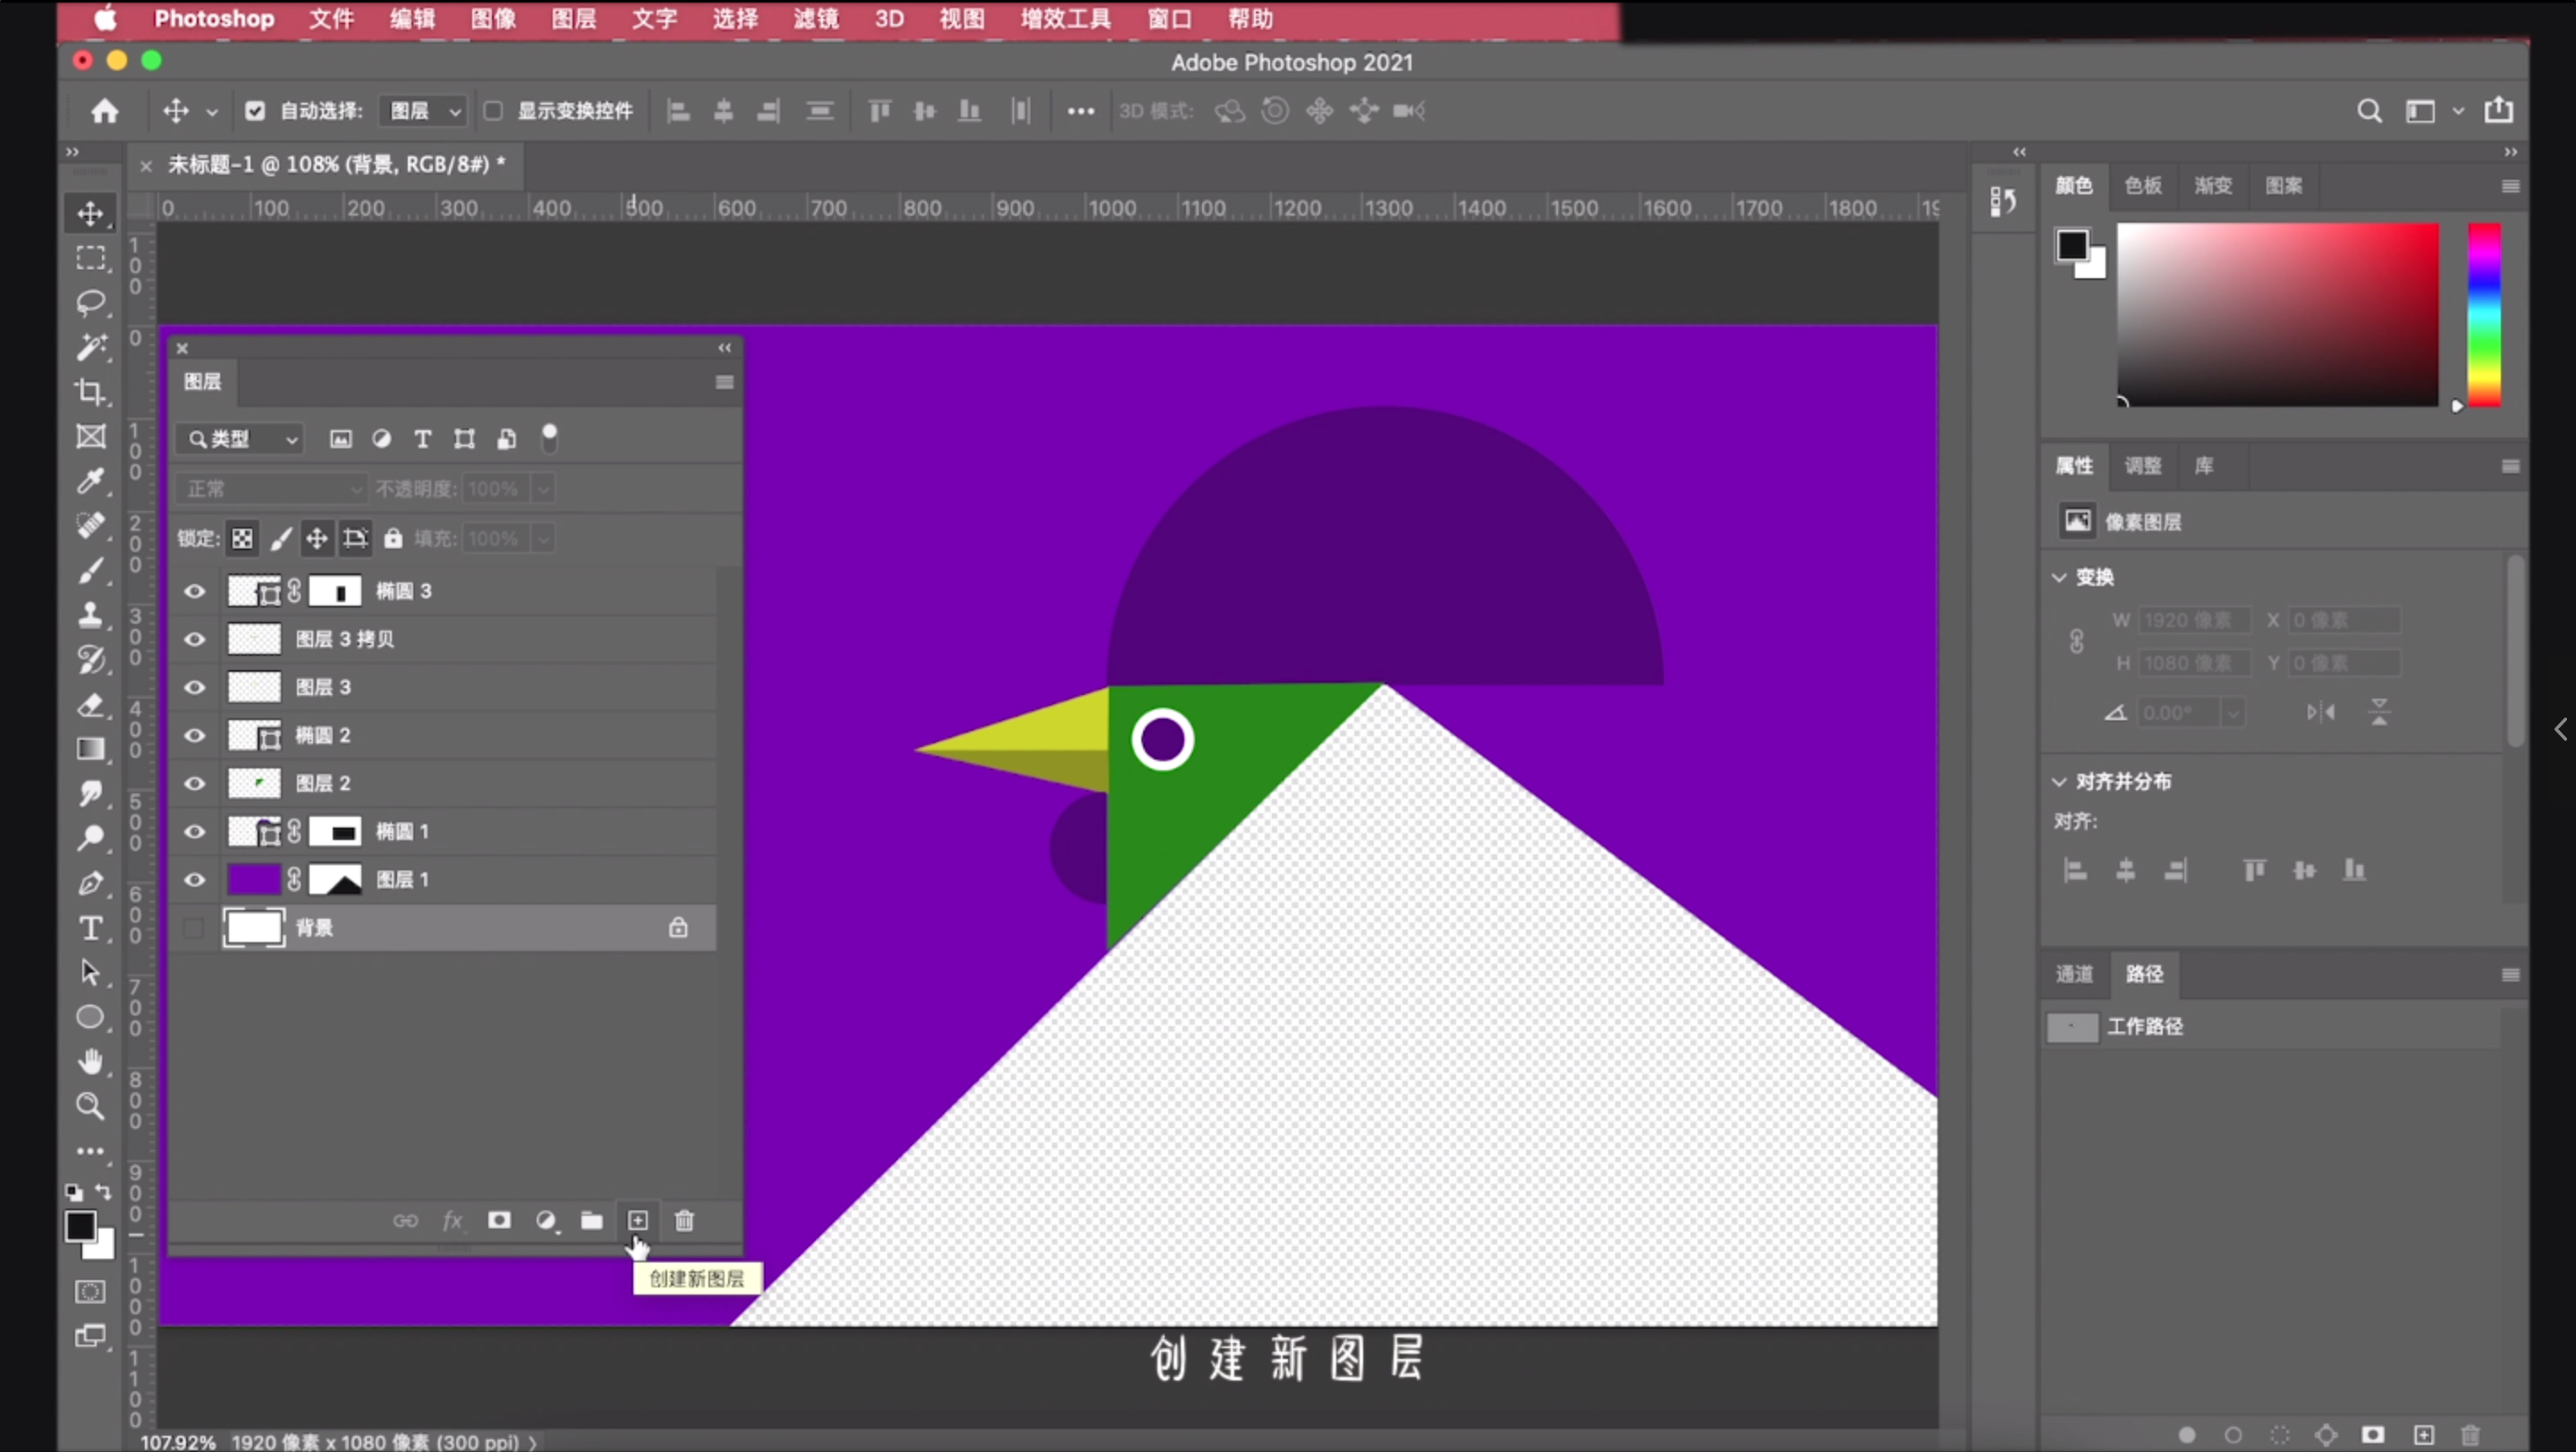The width and height of the screenshot is (2576, 1452).
Task: Click the create new layer icon
Action: pyautogui.click(x=638, y=1220)
